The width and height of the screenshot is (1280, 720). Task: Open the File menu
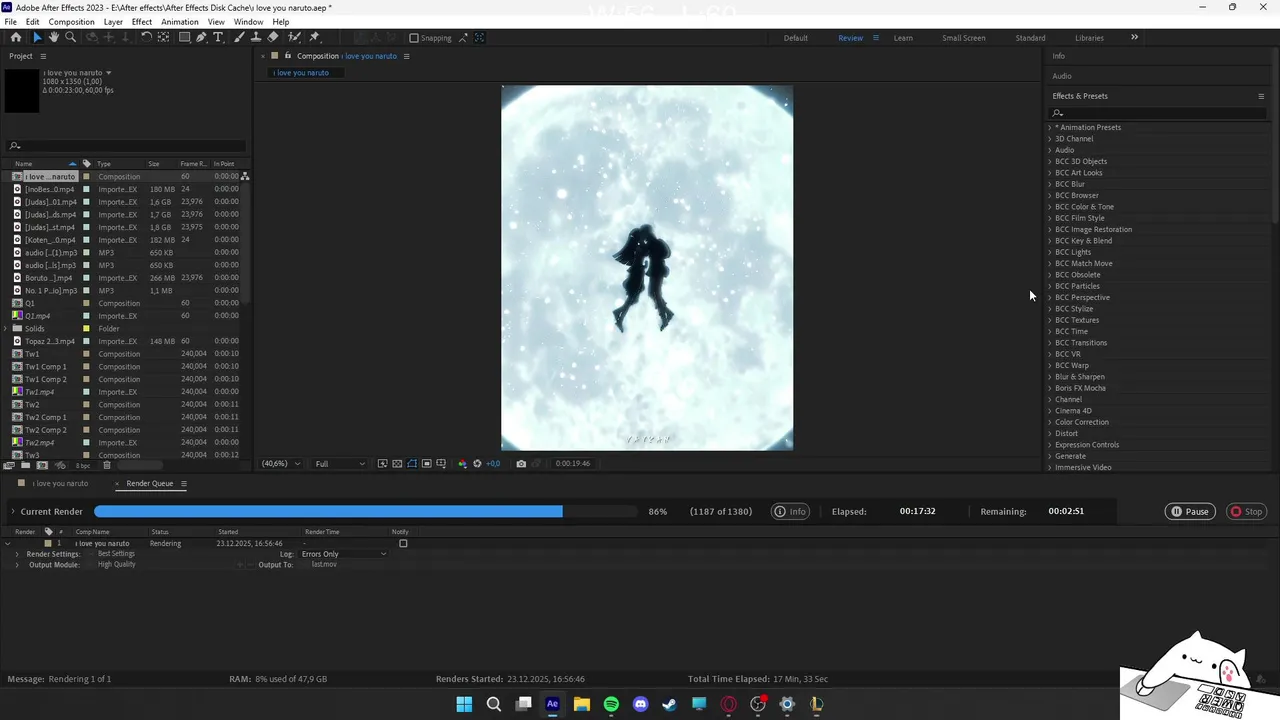pos(10,22)
